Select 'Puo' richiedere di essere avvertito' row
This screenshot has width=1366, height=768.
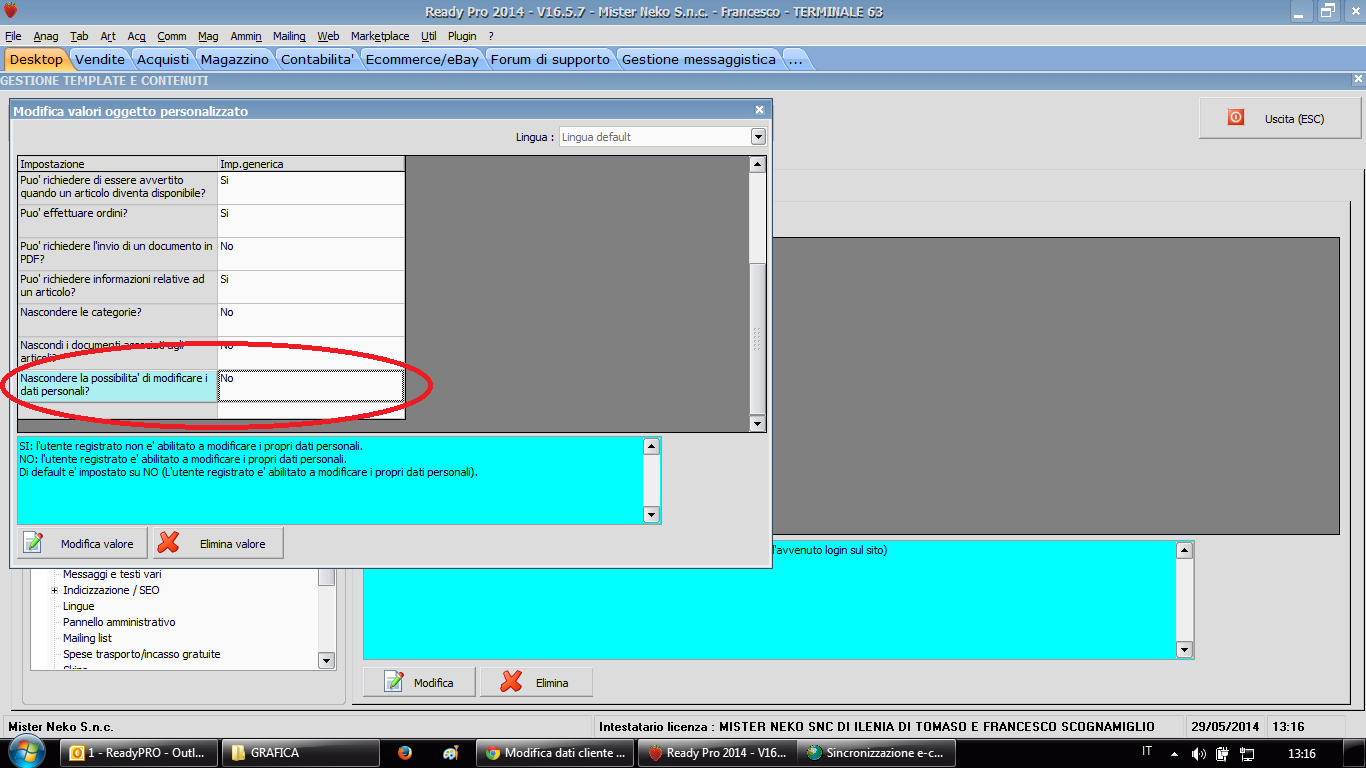pyautogui.click(x=211, y=188)
